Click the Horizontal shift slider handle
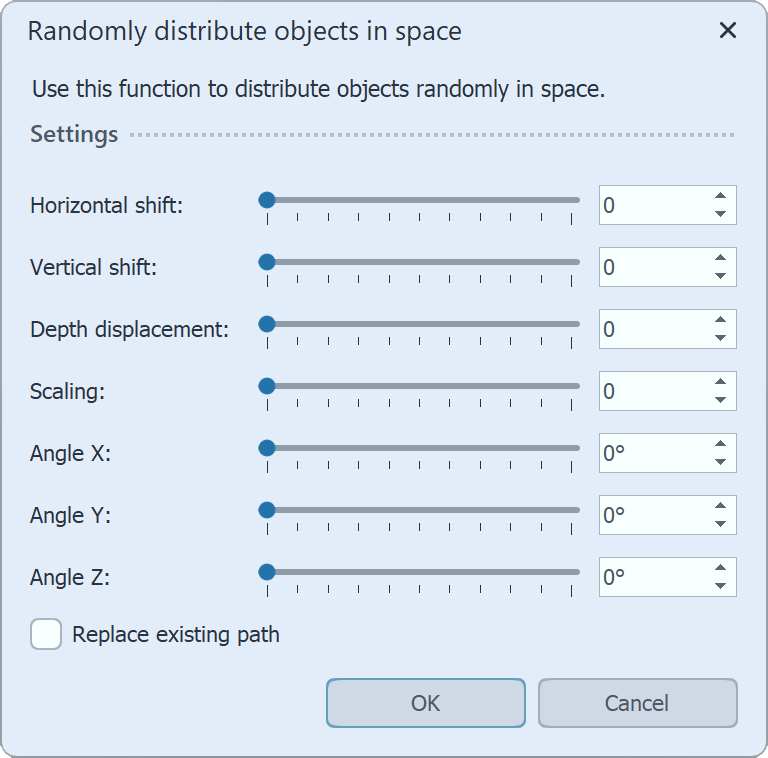Viewport: 768px width, 758px height. pos(267,200)
